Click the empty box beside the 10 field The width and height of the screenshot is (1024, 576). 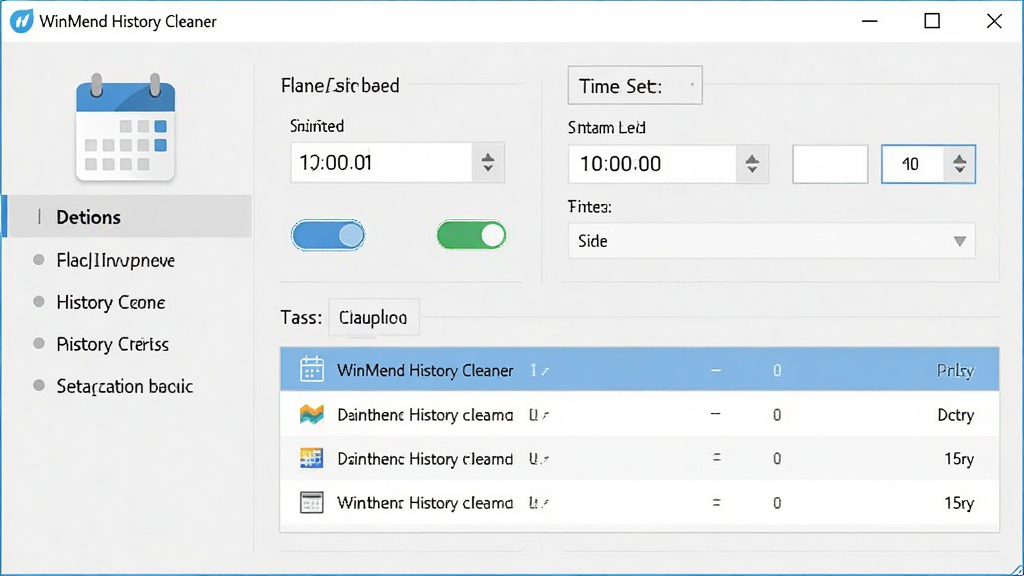point(830,164)
